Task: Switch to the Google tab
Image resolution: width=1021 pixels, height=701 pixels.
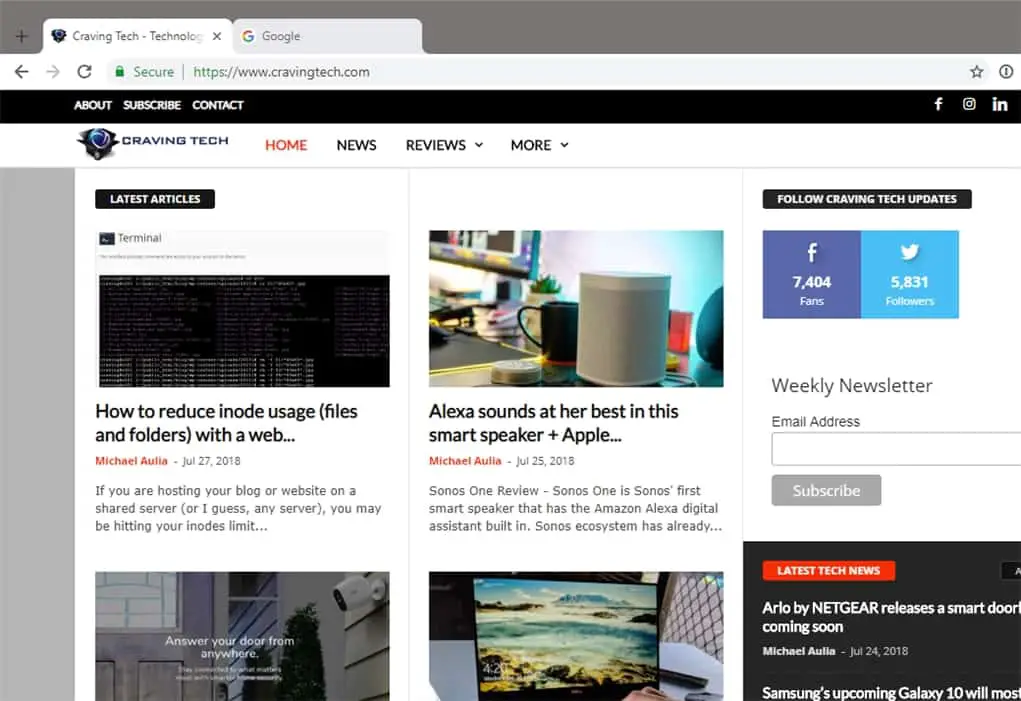Action: [328, 36]
